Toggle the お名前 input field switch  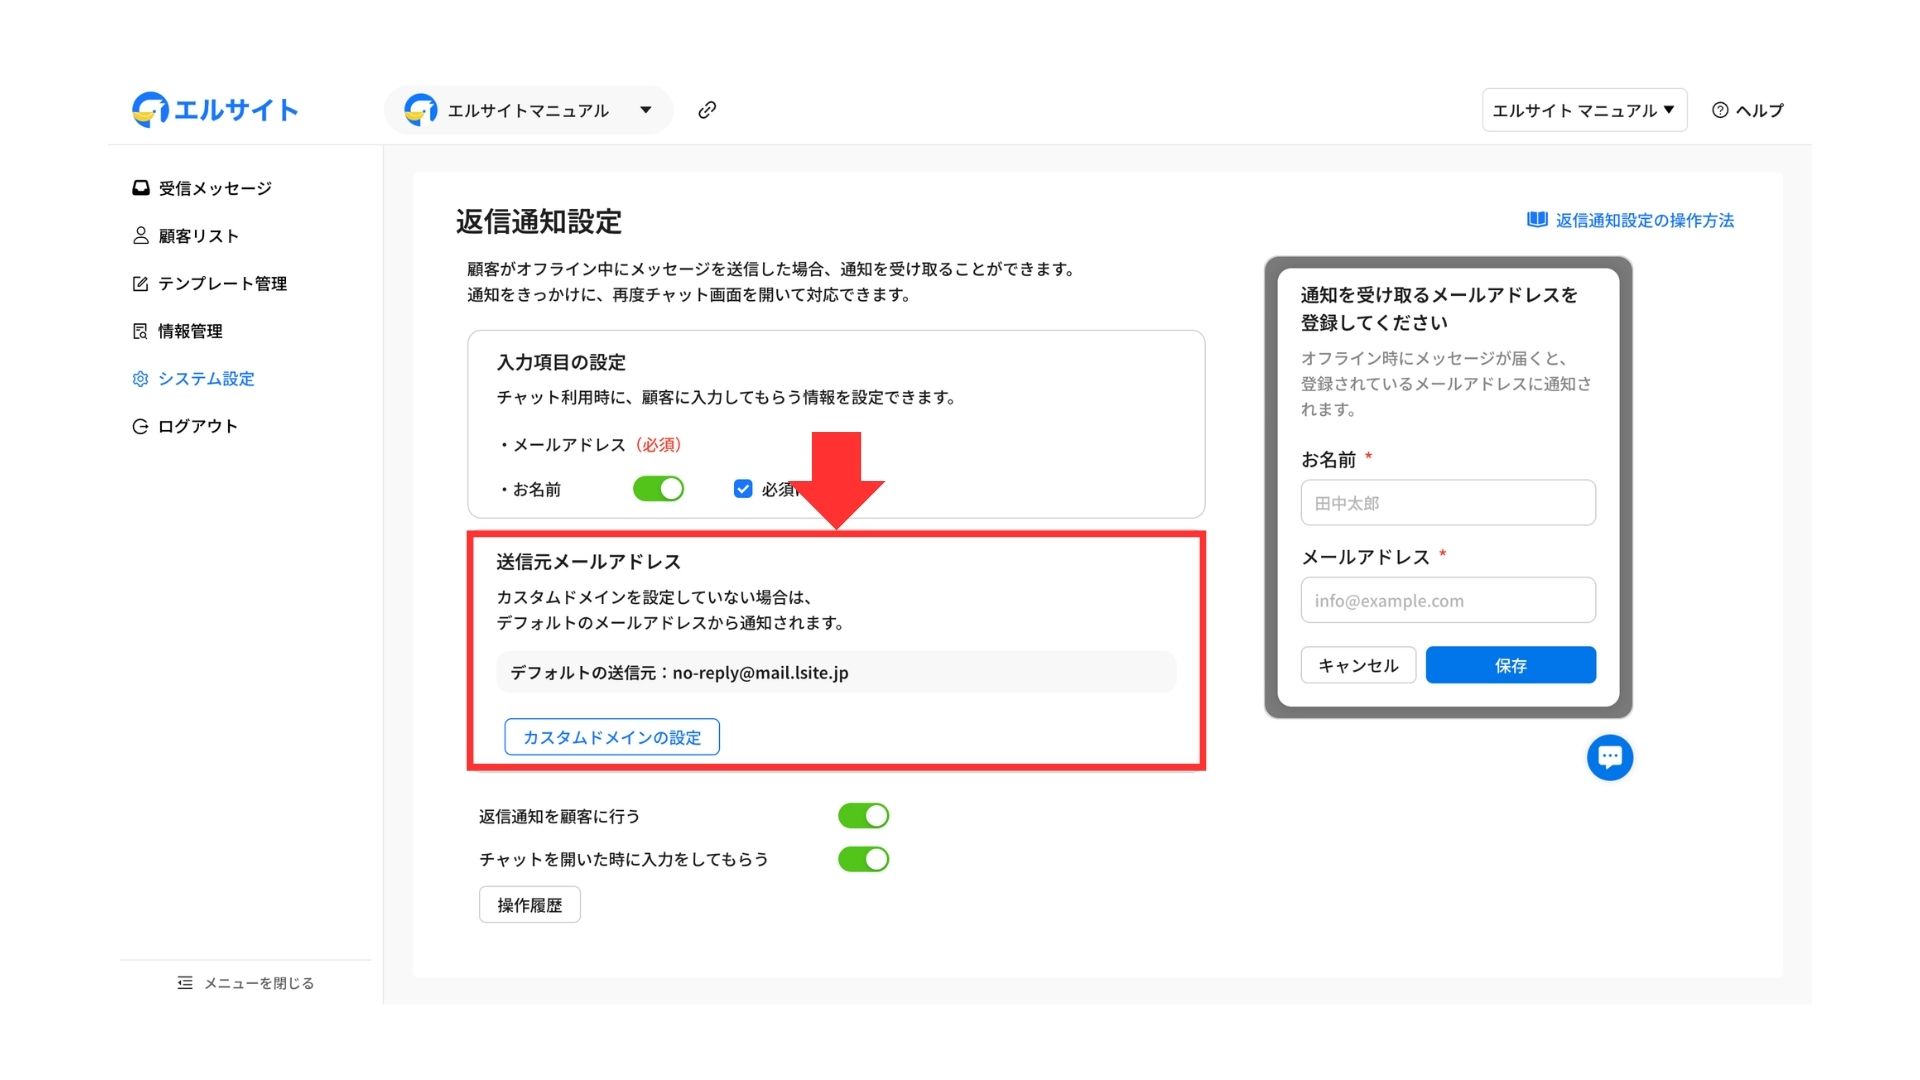[658, 489]
